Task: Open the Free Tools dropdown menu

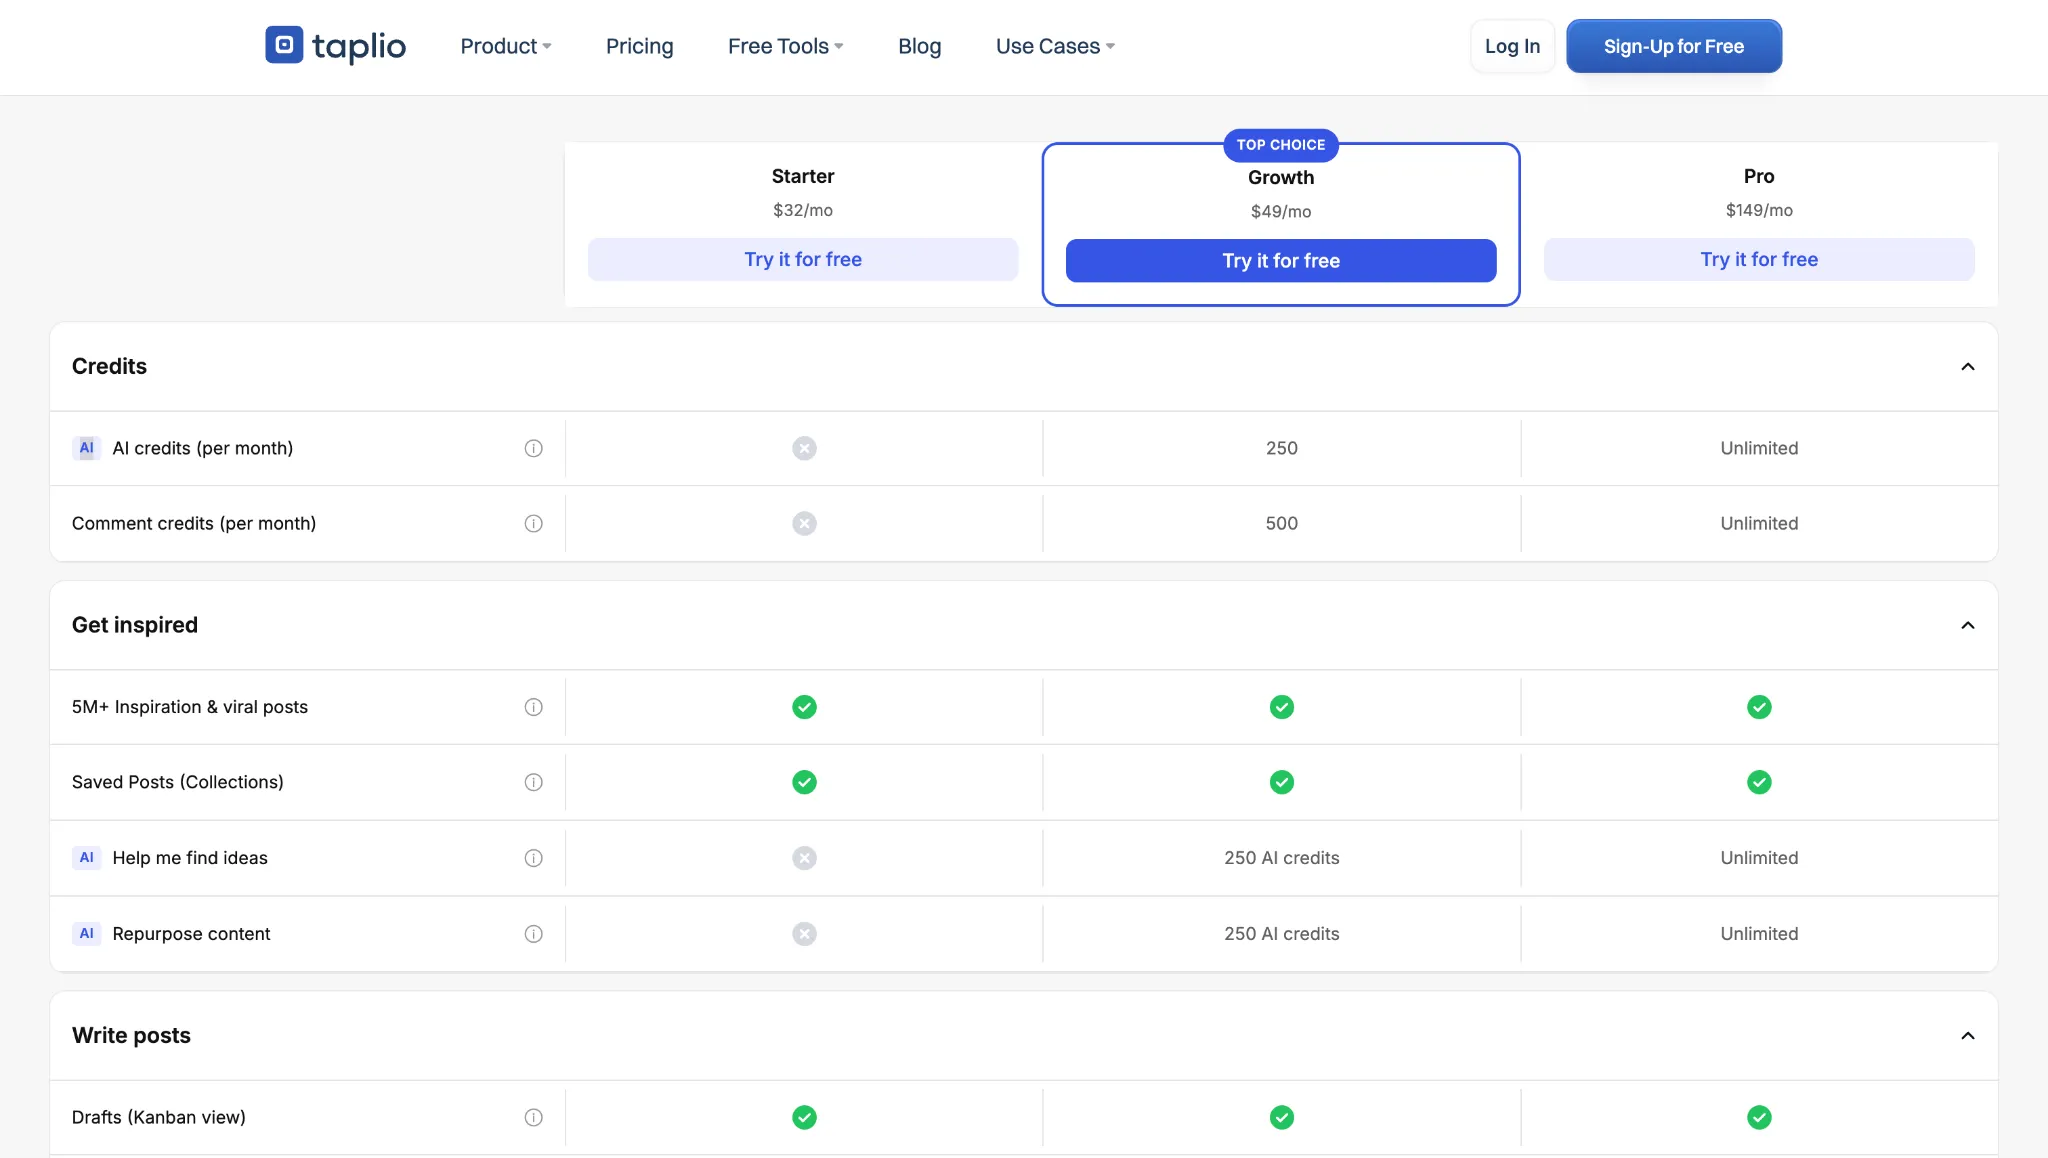Action: tap(786, 46)
